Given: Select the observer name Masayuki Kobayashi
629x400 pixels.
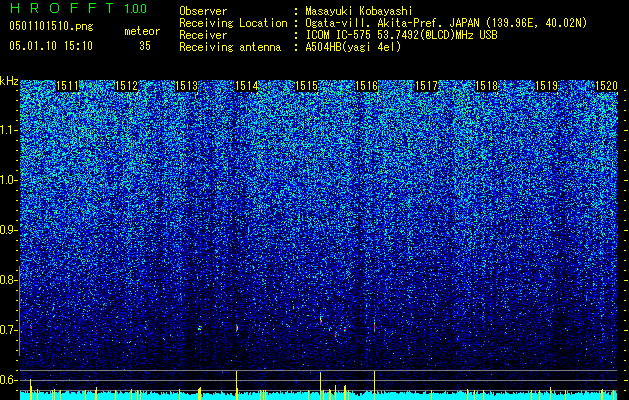Looking at the screenshot, I should 359,11.
